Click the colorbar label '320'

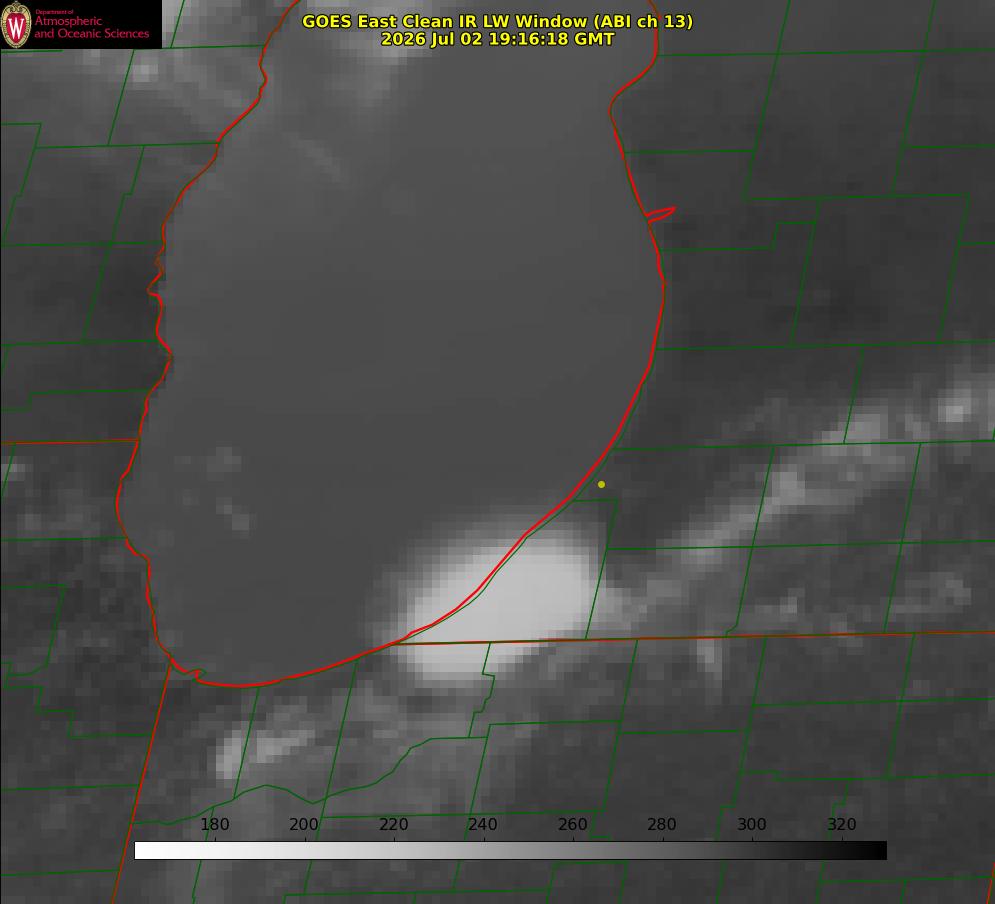842,824
